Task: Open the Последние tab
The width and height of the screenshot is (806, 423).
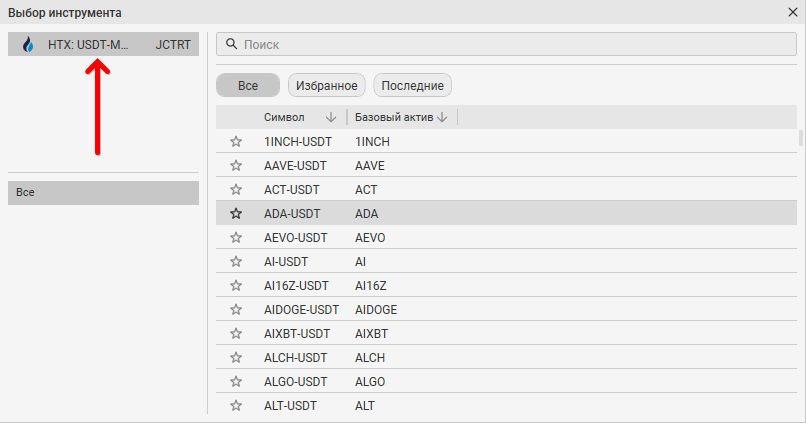Action: point(412,86)
